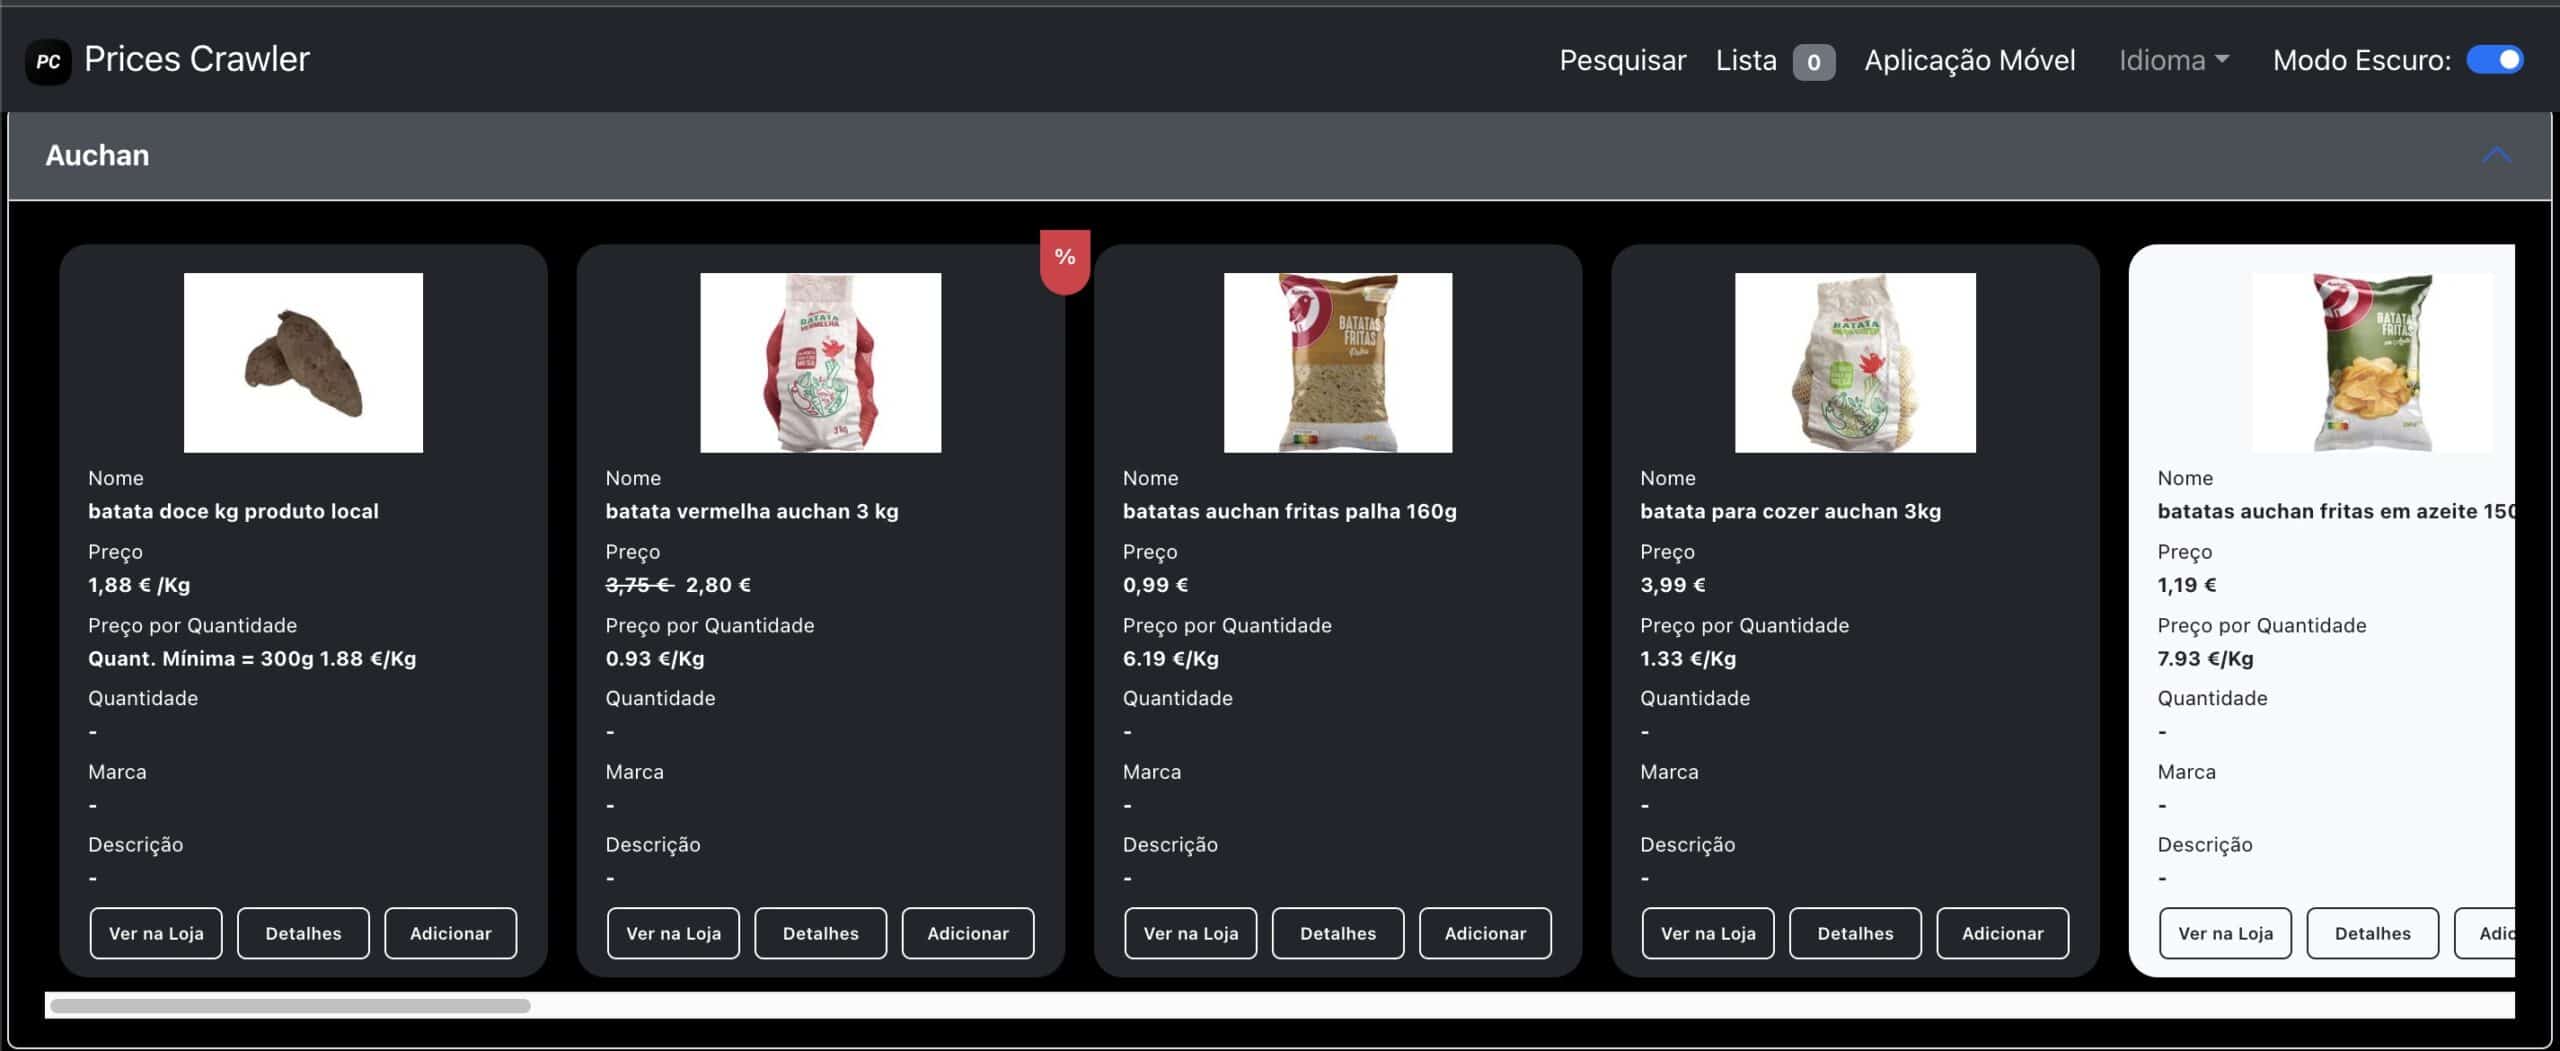Select the batata doce product image
The height and width of the screenshot is (1051, 2560).
tap(303, 362)
